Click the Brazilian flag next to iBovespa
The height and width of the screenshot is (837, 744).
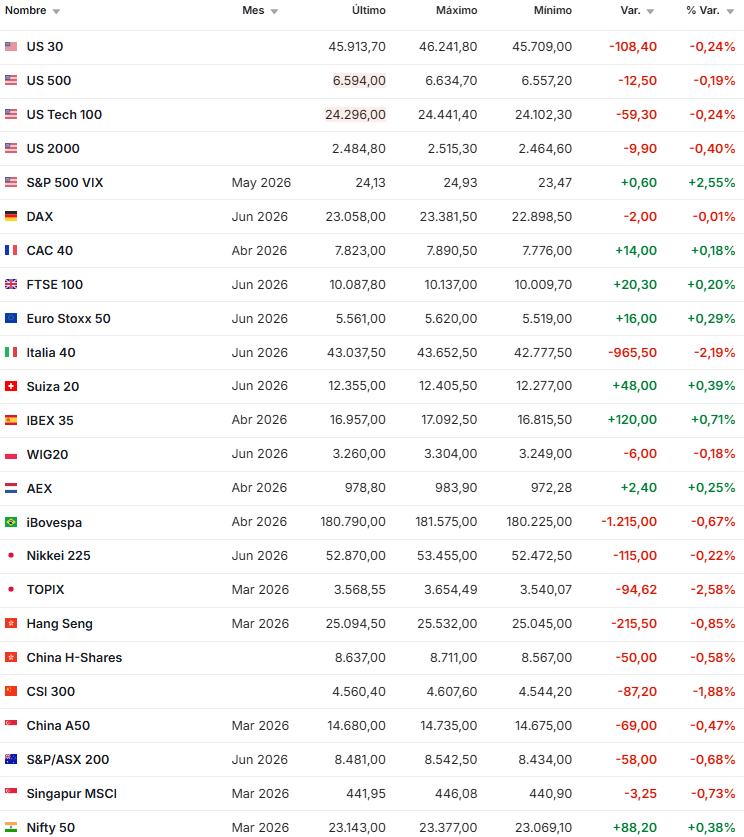(x=12, y=522)
